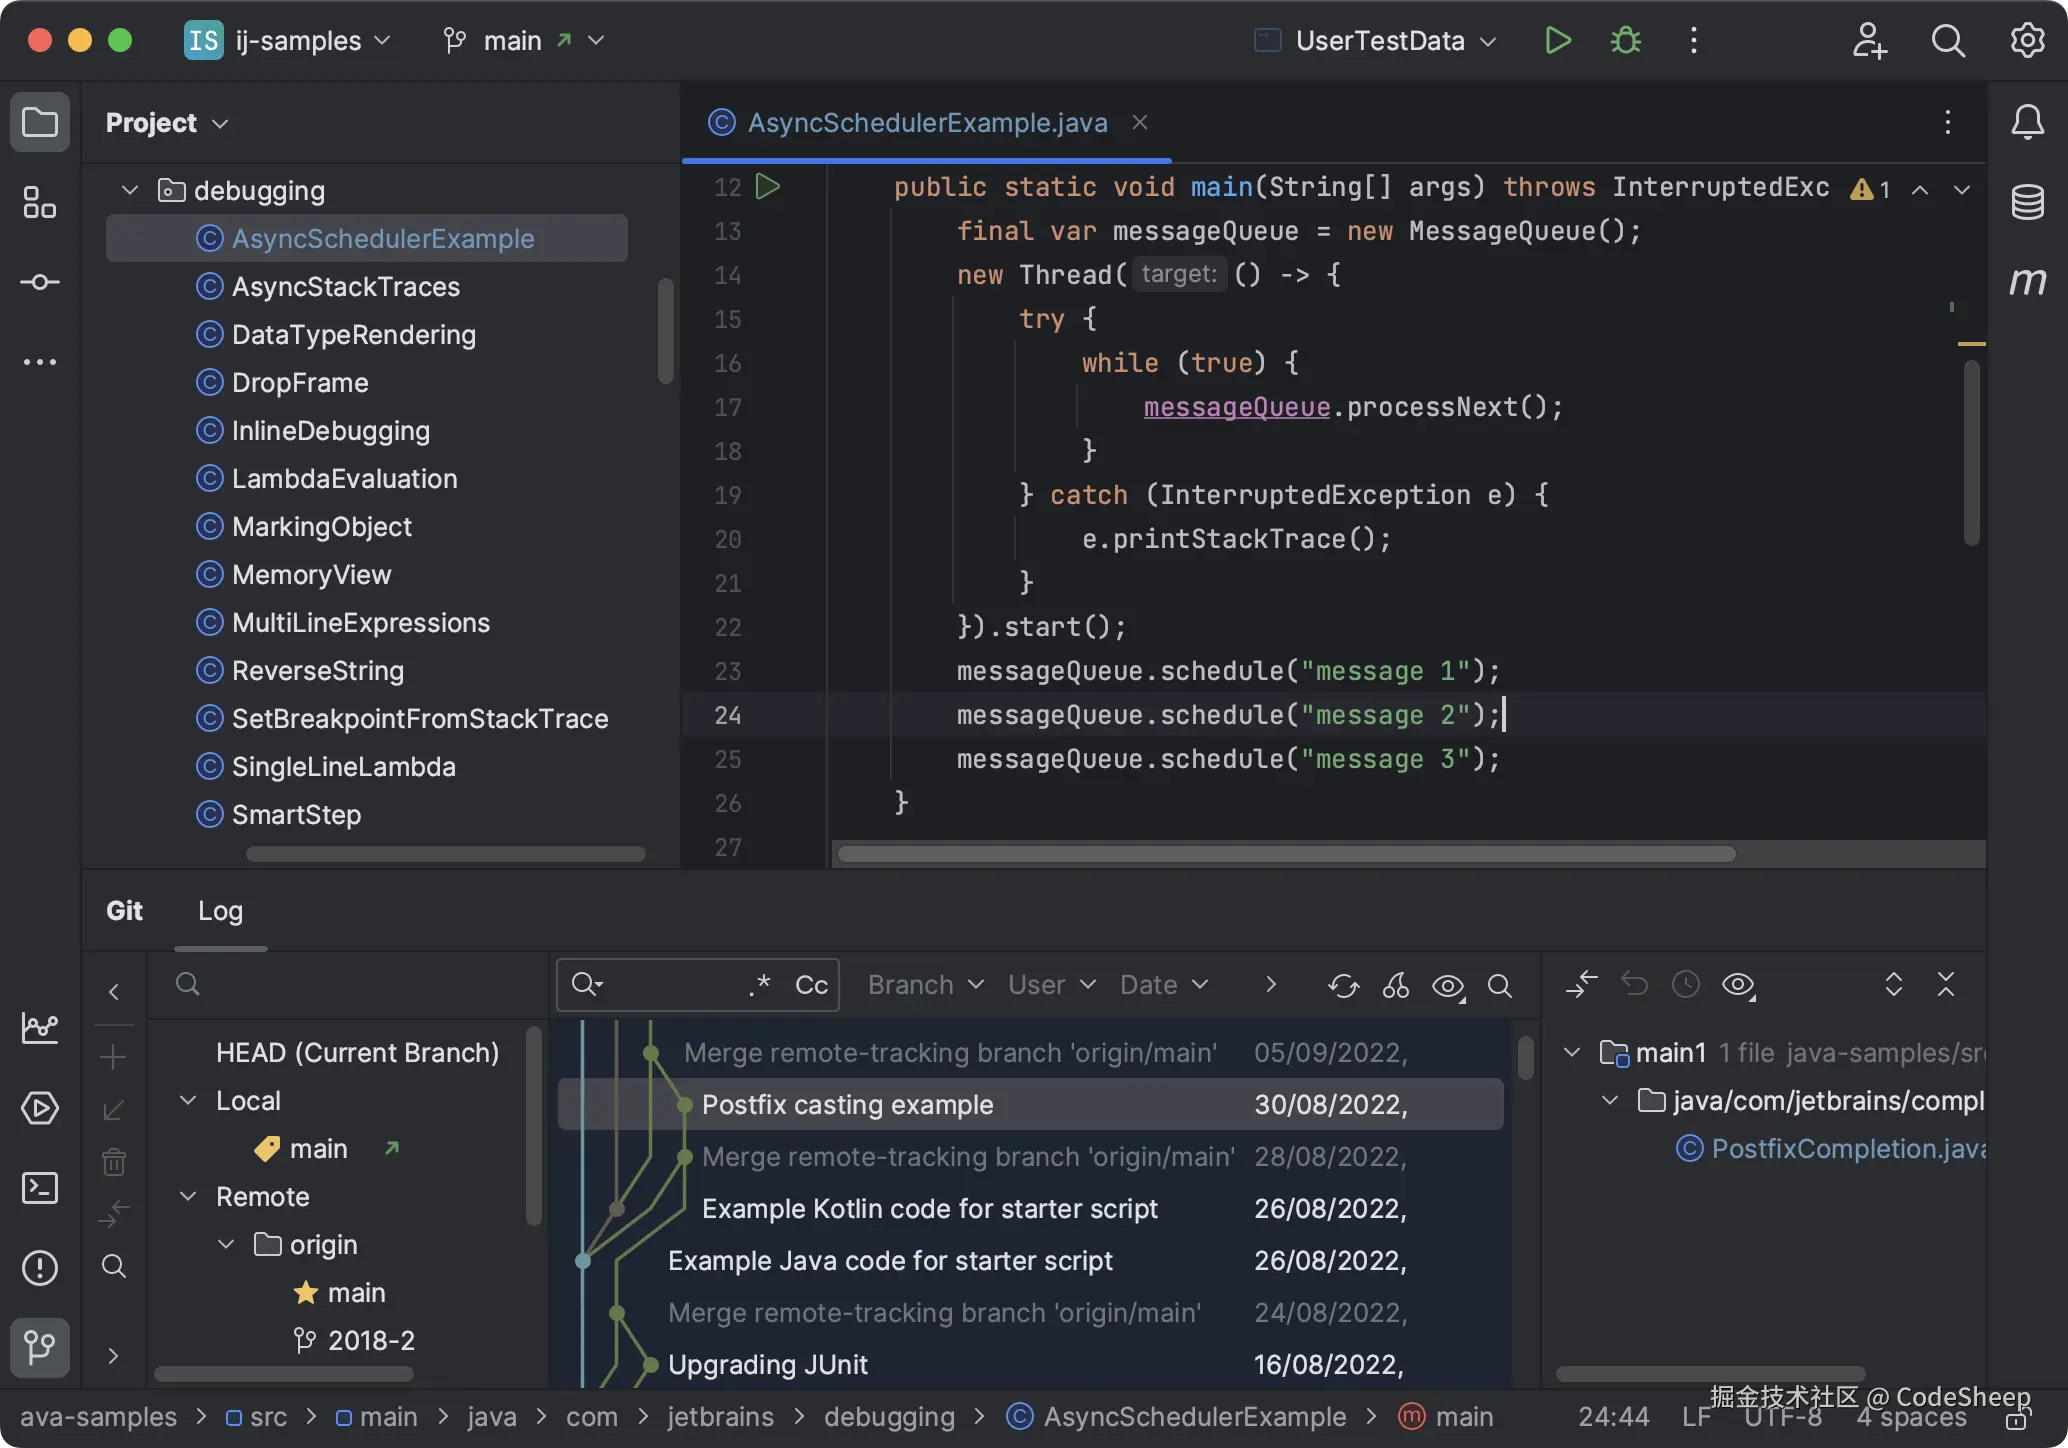Open the Database tool window
The image size is (2068, 1448).
coord(2027,202)
